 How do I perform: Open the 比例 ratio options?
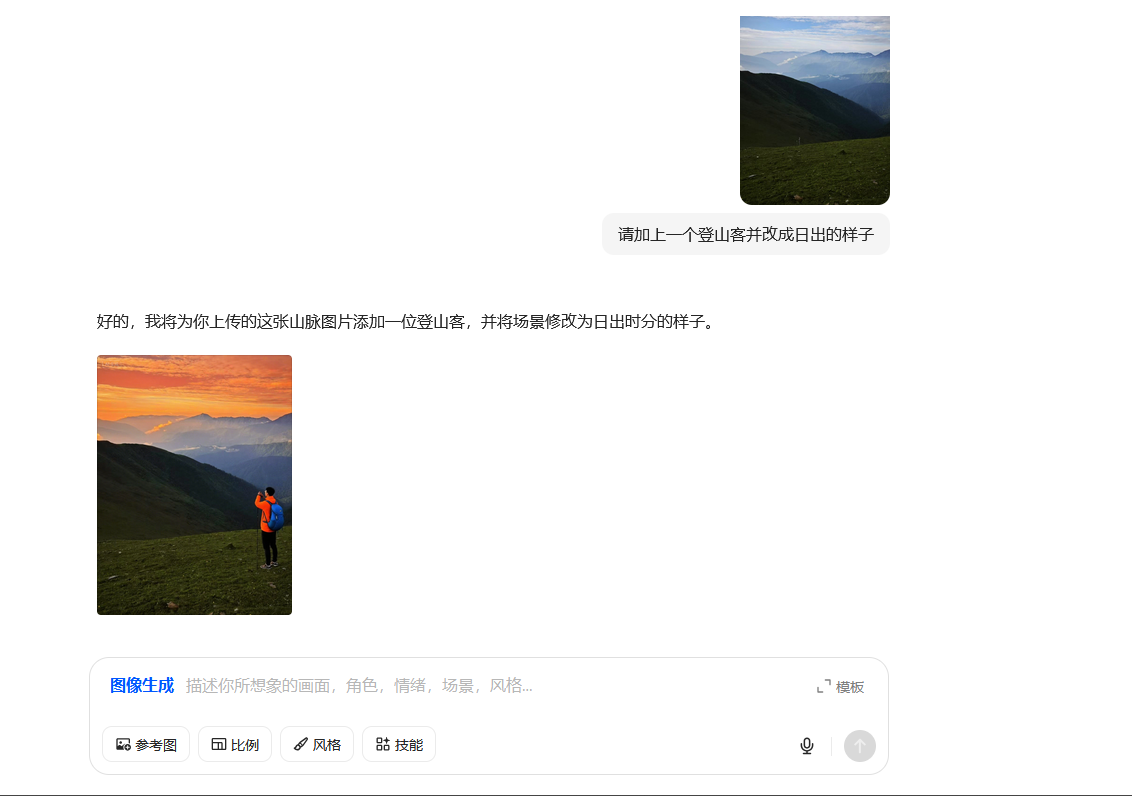point(235,744)
